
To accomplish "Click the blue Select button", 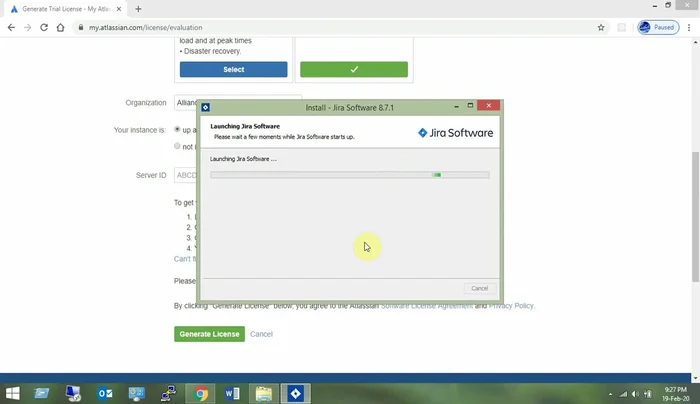I will 233,70.
